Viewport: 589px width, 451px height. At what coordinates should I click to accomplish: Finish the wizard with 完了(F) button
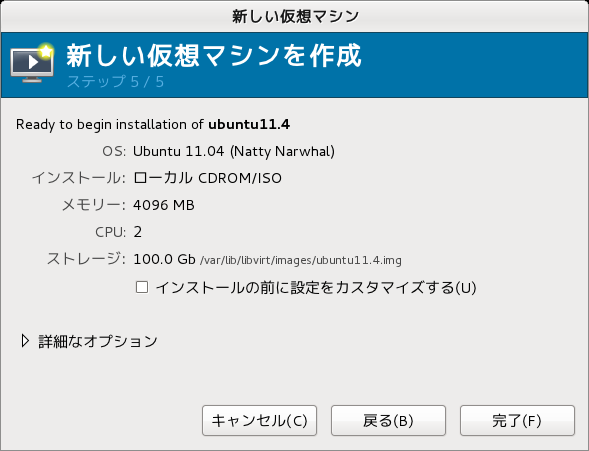[517, 421]
